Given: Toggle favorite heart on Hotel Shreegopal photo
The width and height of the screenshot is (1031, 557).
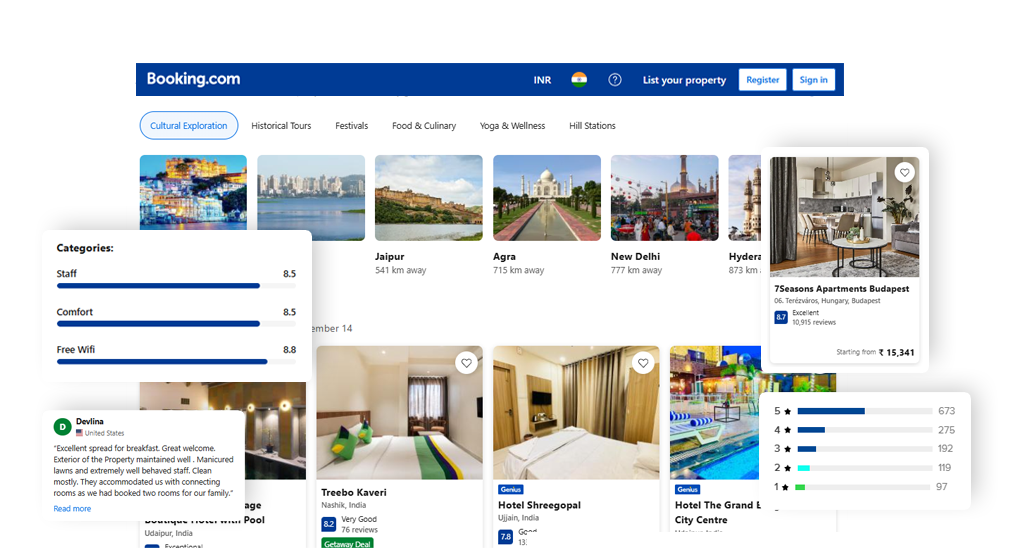Looking at the screenshot, I should pos(642,363).
